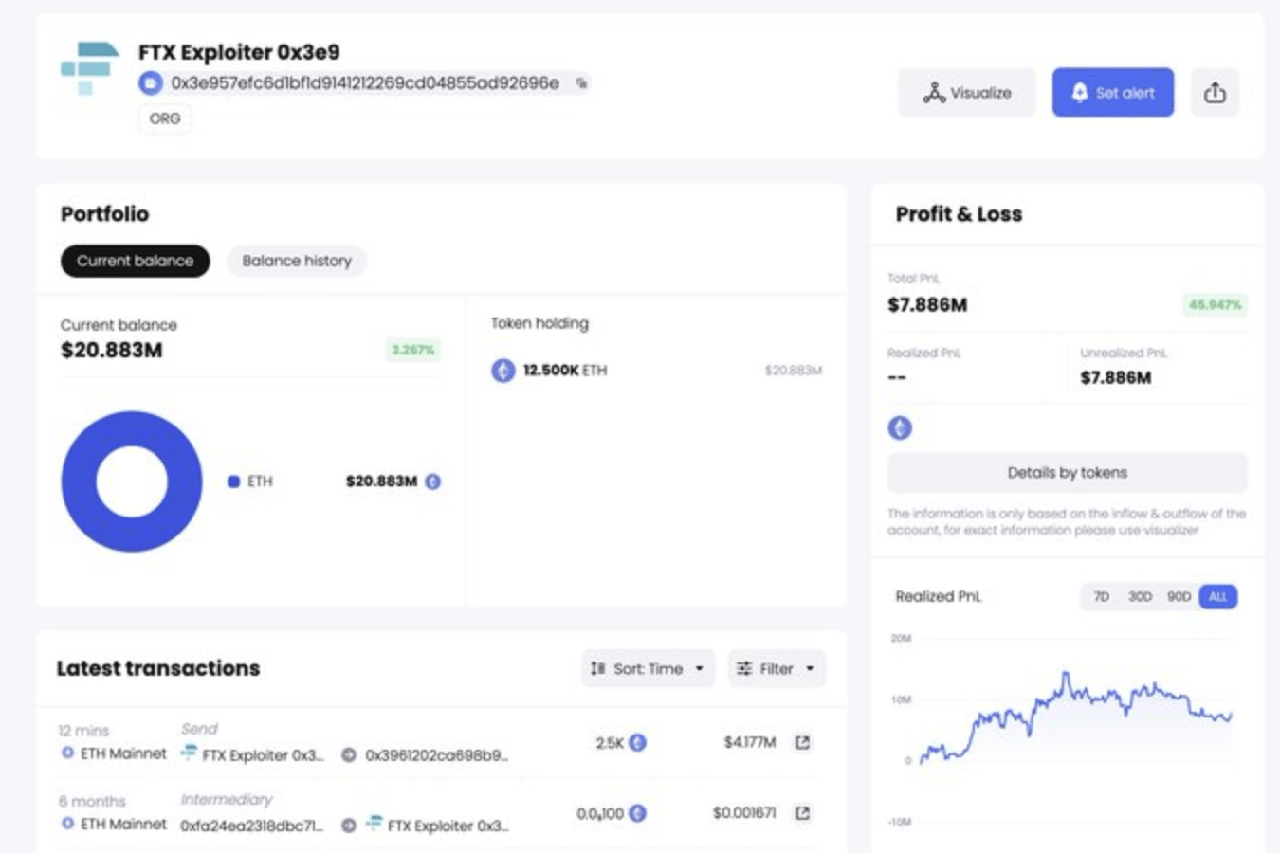Image resolution: width=1280 pixels, height=853 pixels.
Task: Open external link for $0.001671 transaction
Action: [802, 814]
